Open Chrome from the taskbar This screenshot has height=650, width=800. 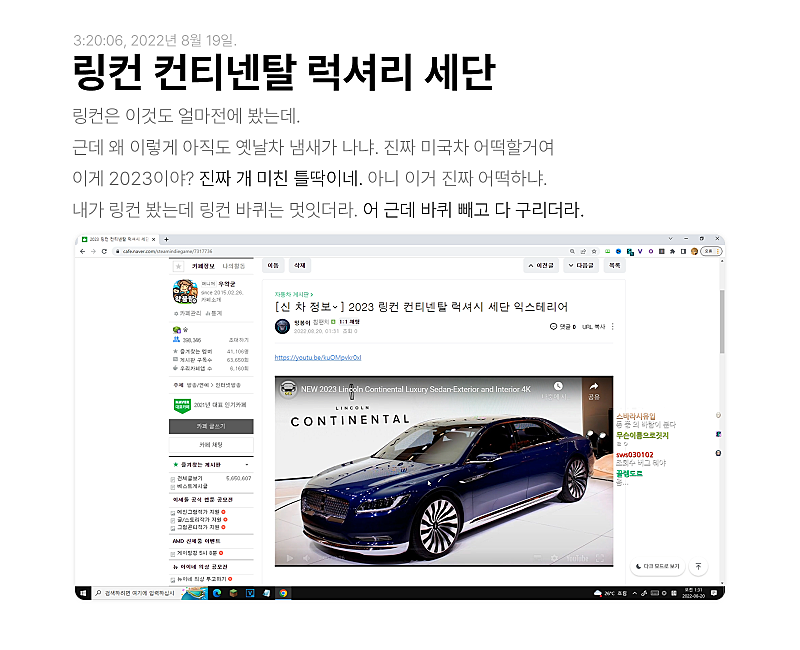[283, 593]
